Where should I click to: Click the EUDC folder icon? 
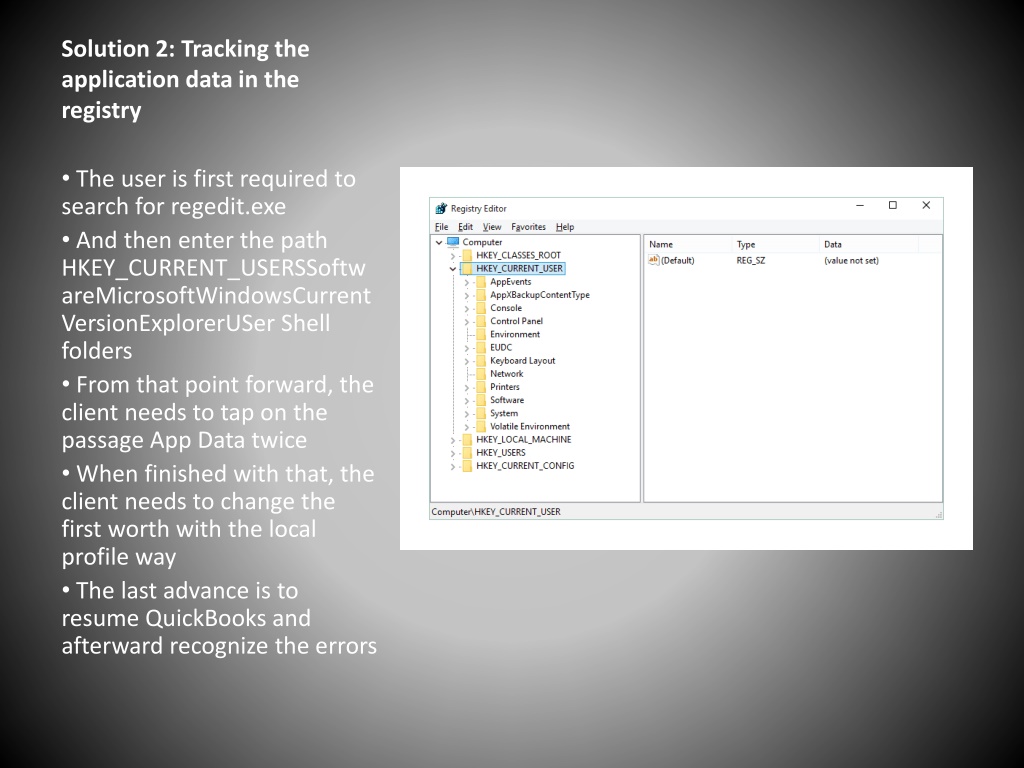point(481,347)
